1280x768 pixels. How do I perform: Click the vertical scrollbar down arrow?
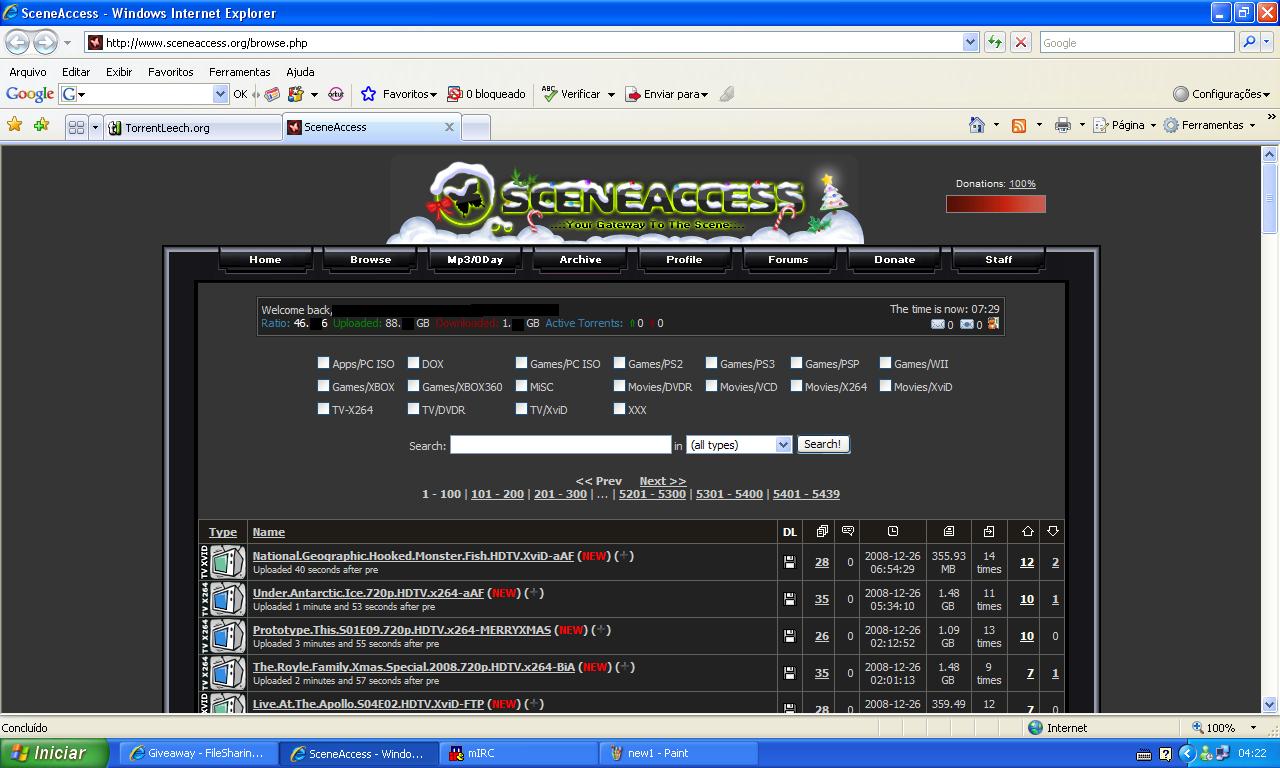tap(1270, 704)
